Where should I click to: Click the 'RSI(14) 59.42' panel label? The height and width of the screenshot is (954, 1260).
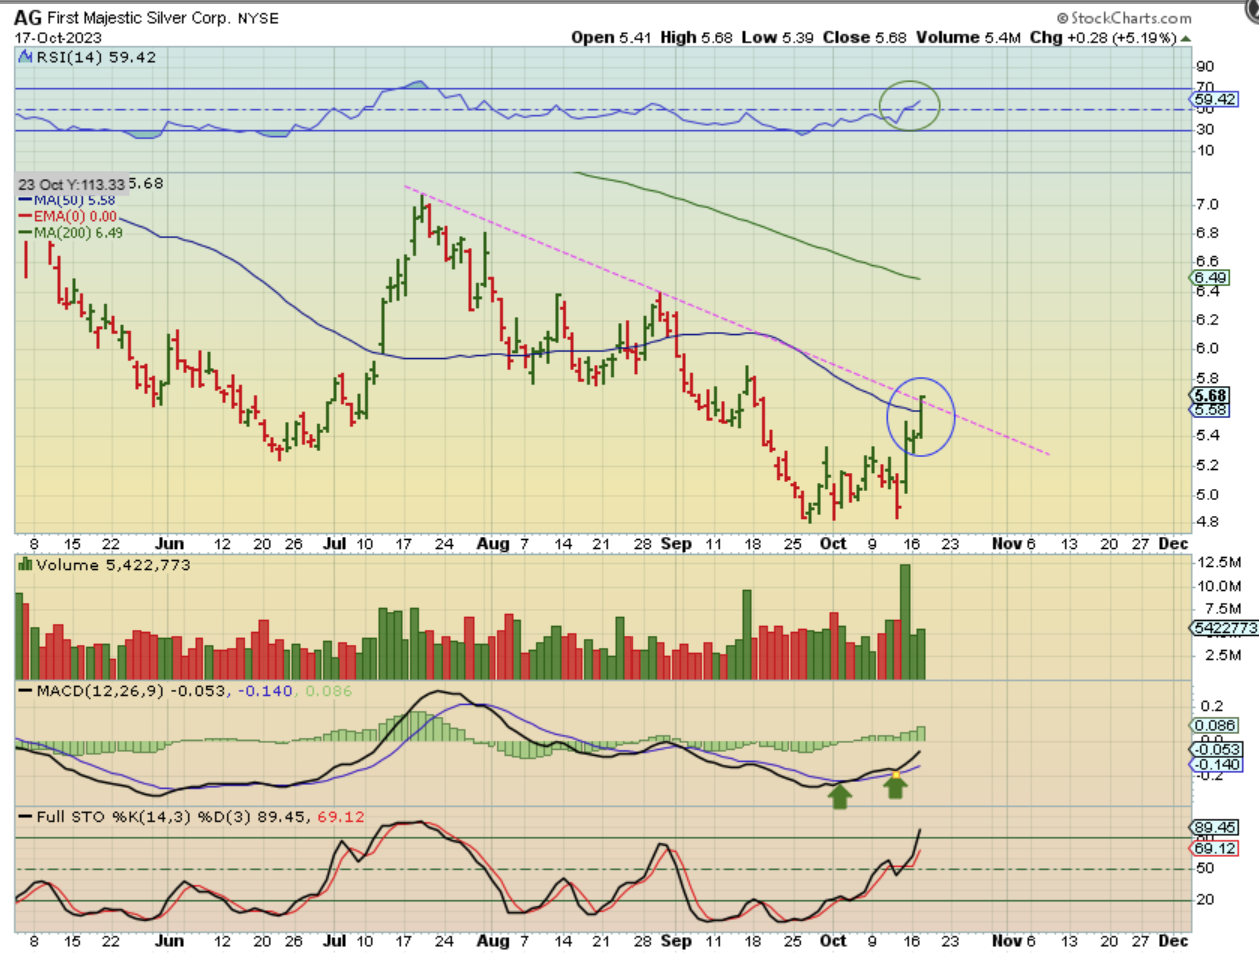pyautogui.click(x=96, y=57)
